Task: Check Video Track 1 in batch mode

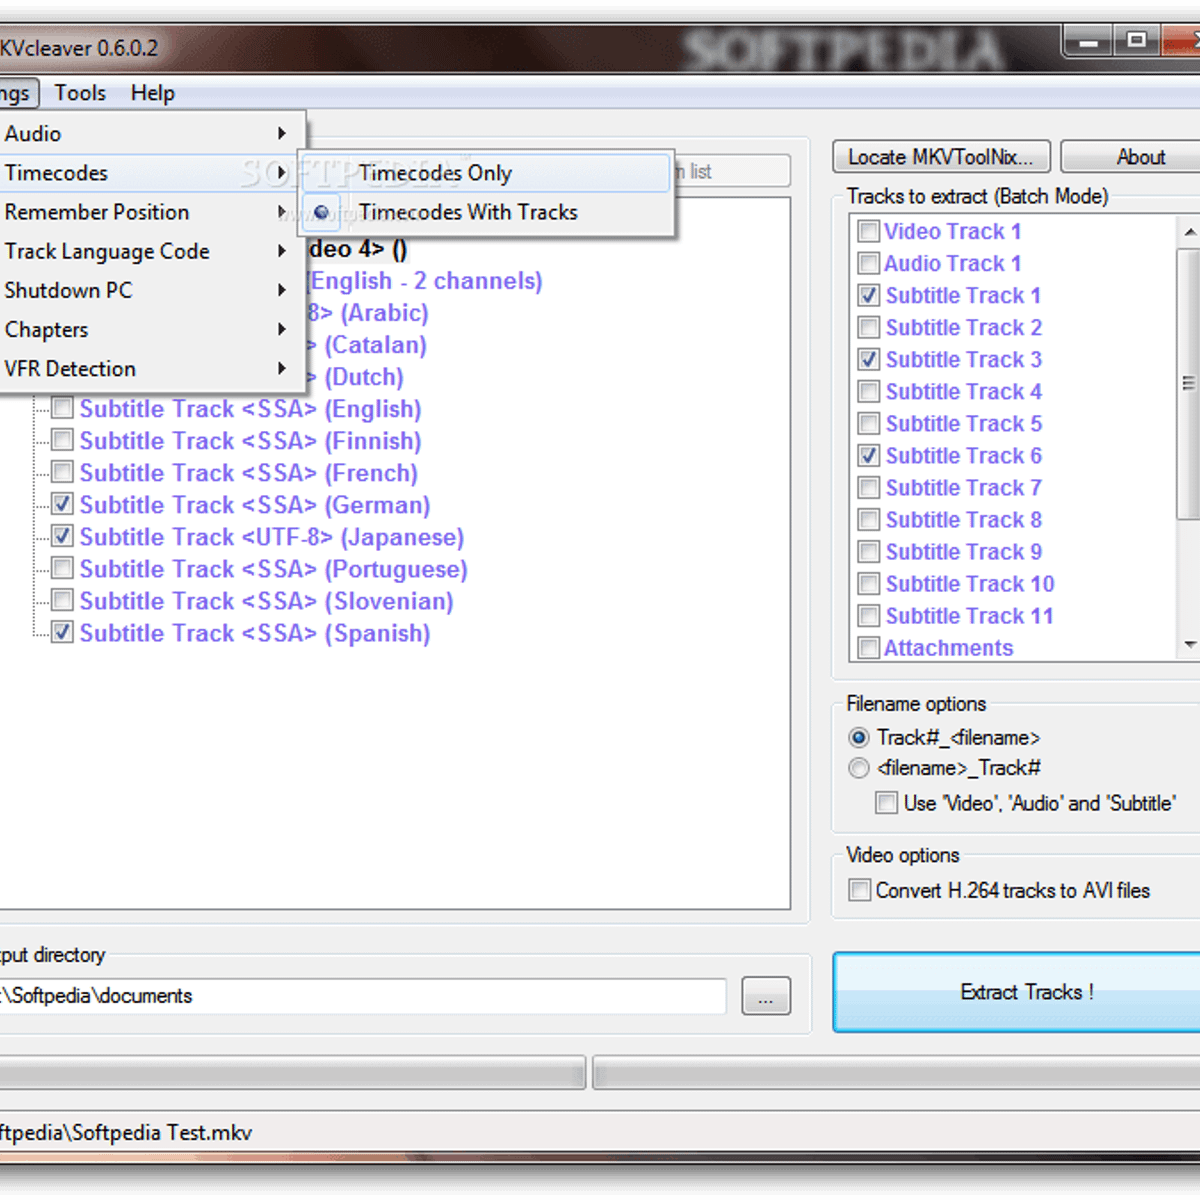Action: pyautogui.click(x=868, y=231)
